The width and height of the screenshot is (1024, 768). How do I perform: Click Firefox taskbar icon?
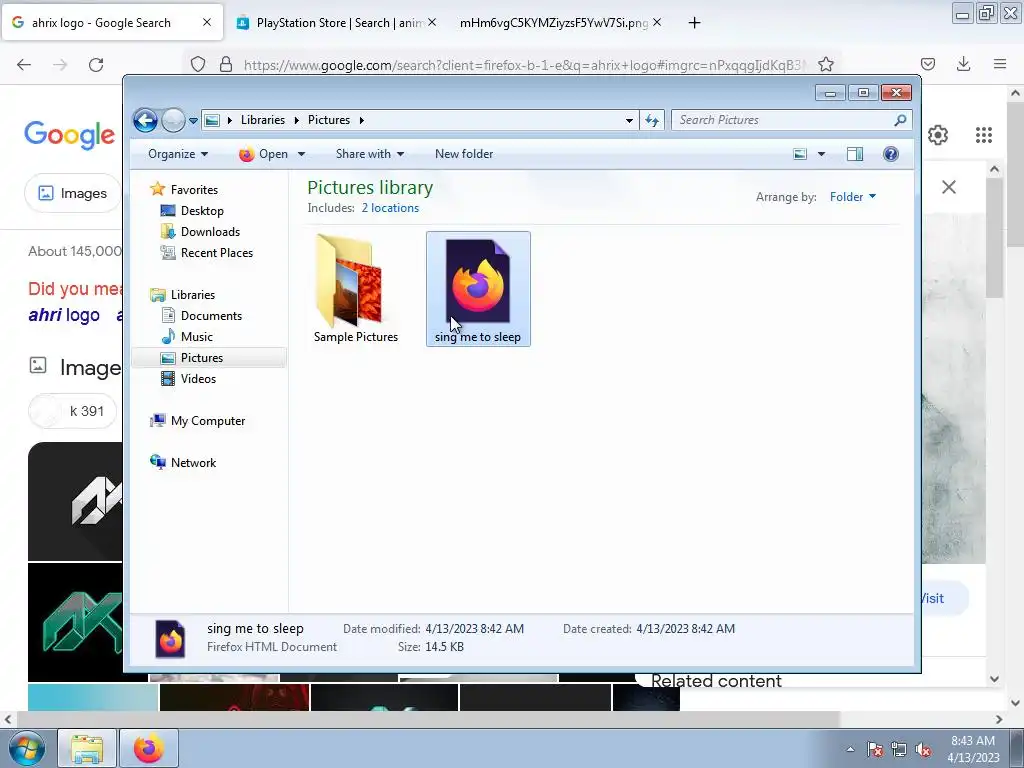149,748
